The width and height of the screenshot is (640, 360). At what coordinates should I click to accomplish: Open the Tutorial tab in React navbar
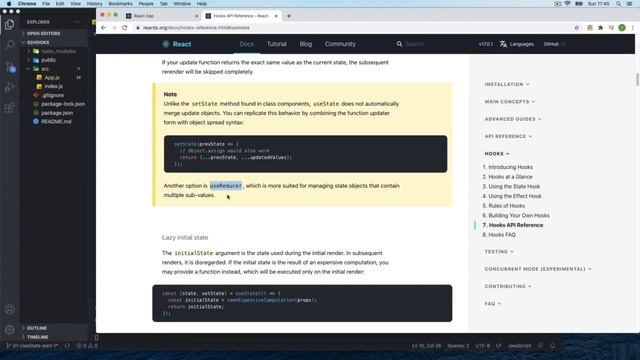[x=277, y=44]
